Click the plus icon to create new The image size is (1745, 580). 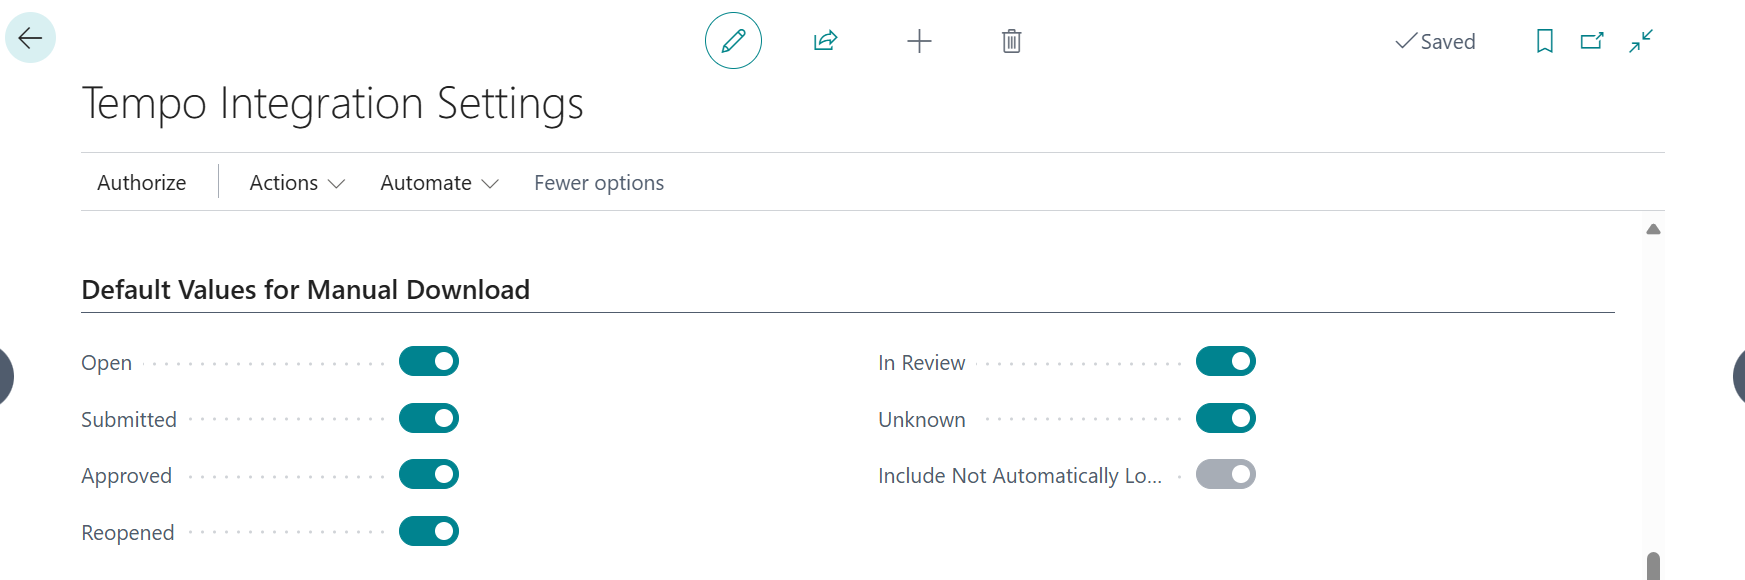(x=919, y=41)
